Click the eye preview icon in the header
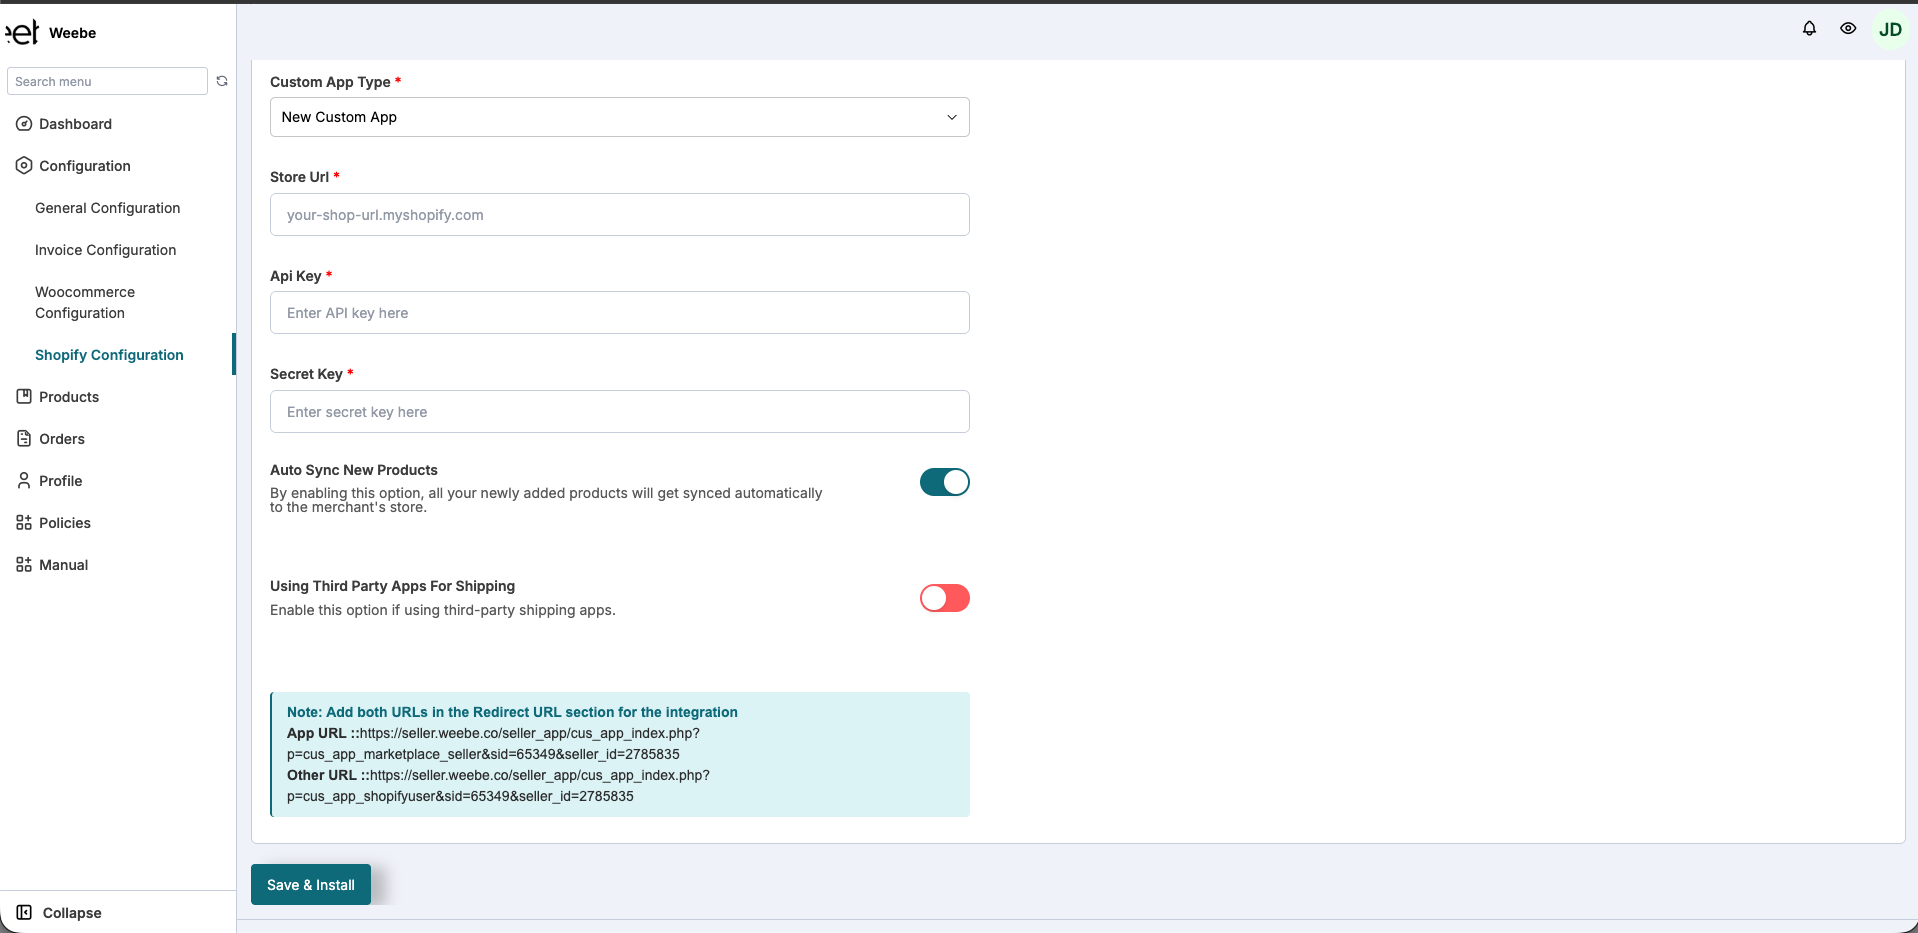Screen dimensions: 1918x933 [x=1848, y=28]
